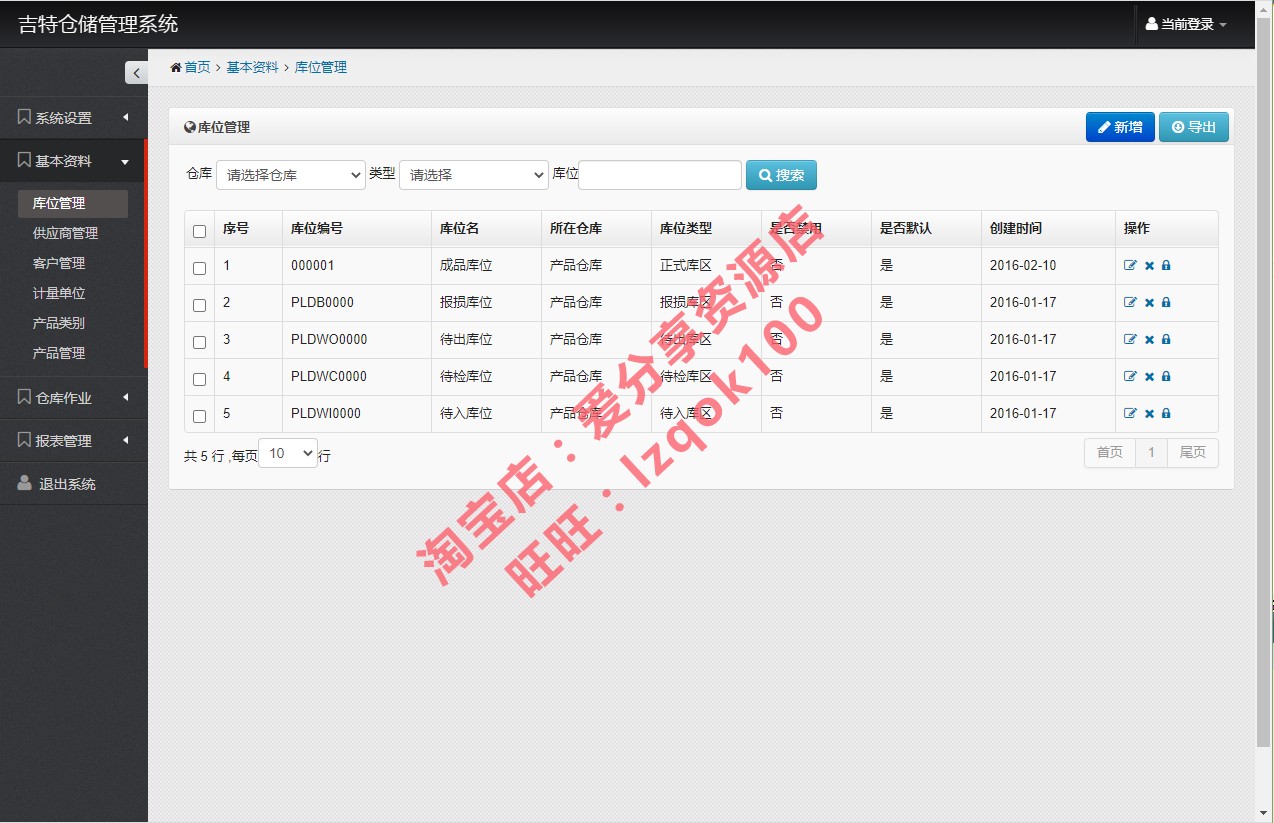Open the 当前登录 user dropdown

[1186, 24]
